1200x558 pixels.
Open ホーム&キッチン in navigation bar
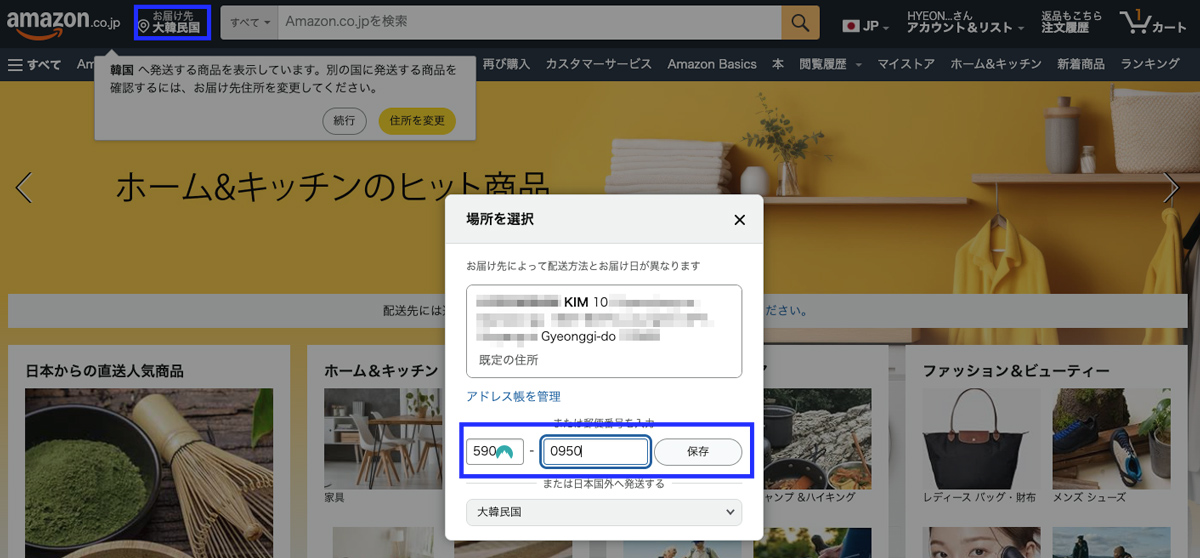996,64
